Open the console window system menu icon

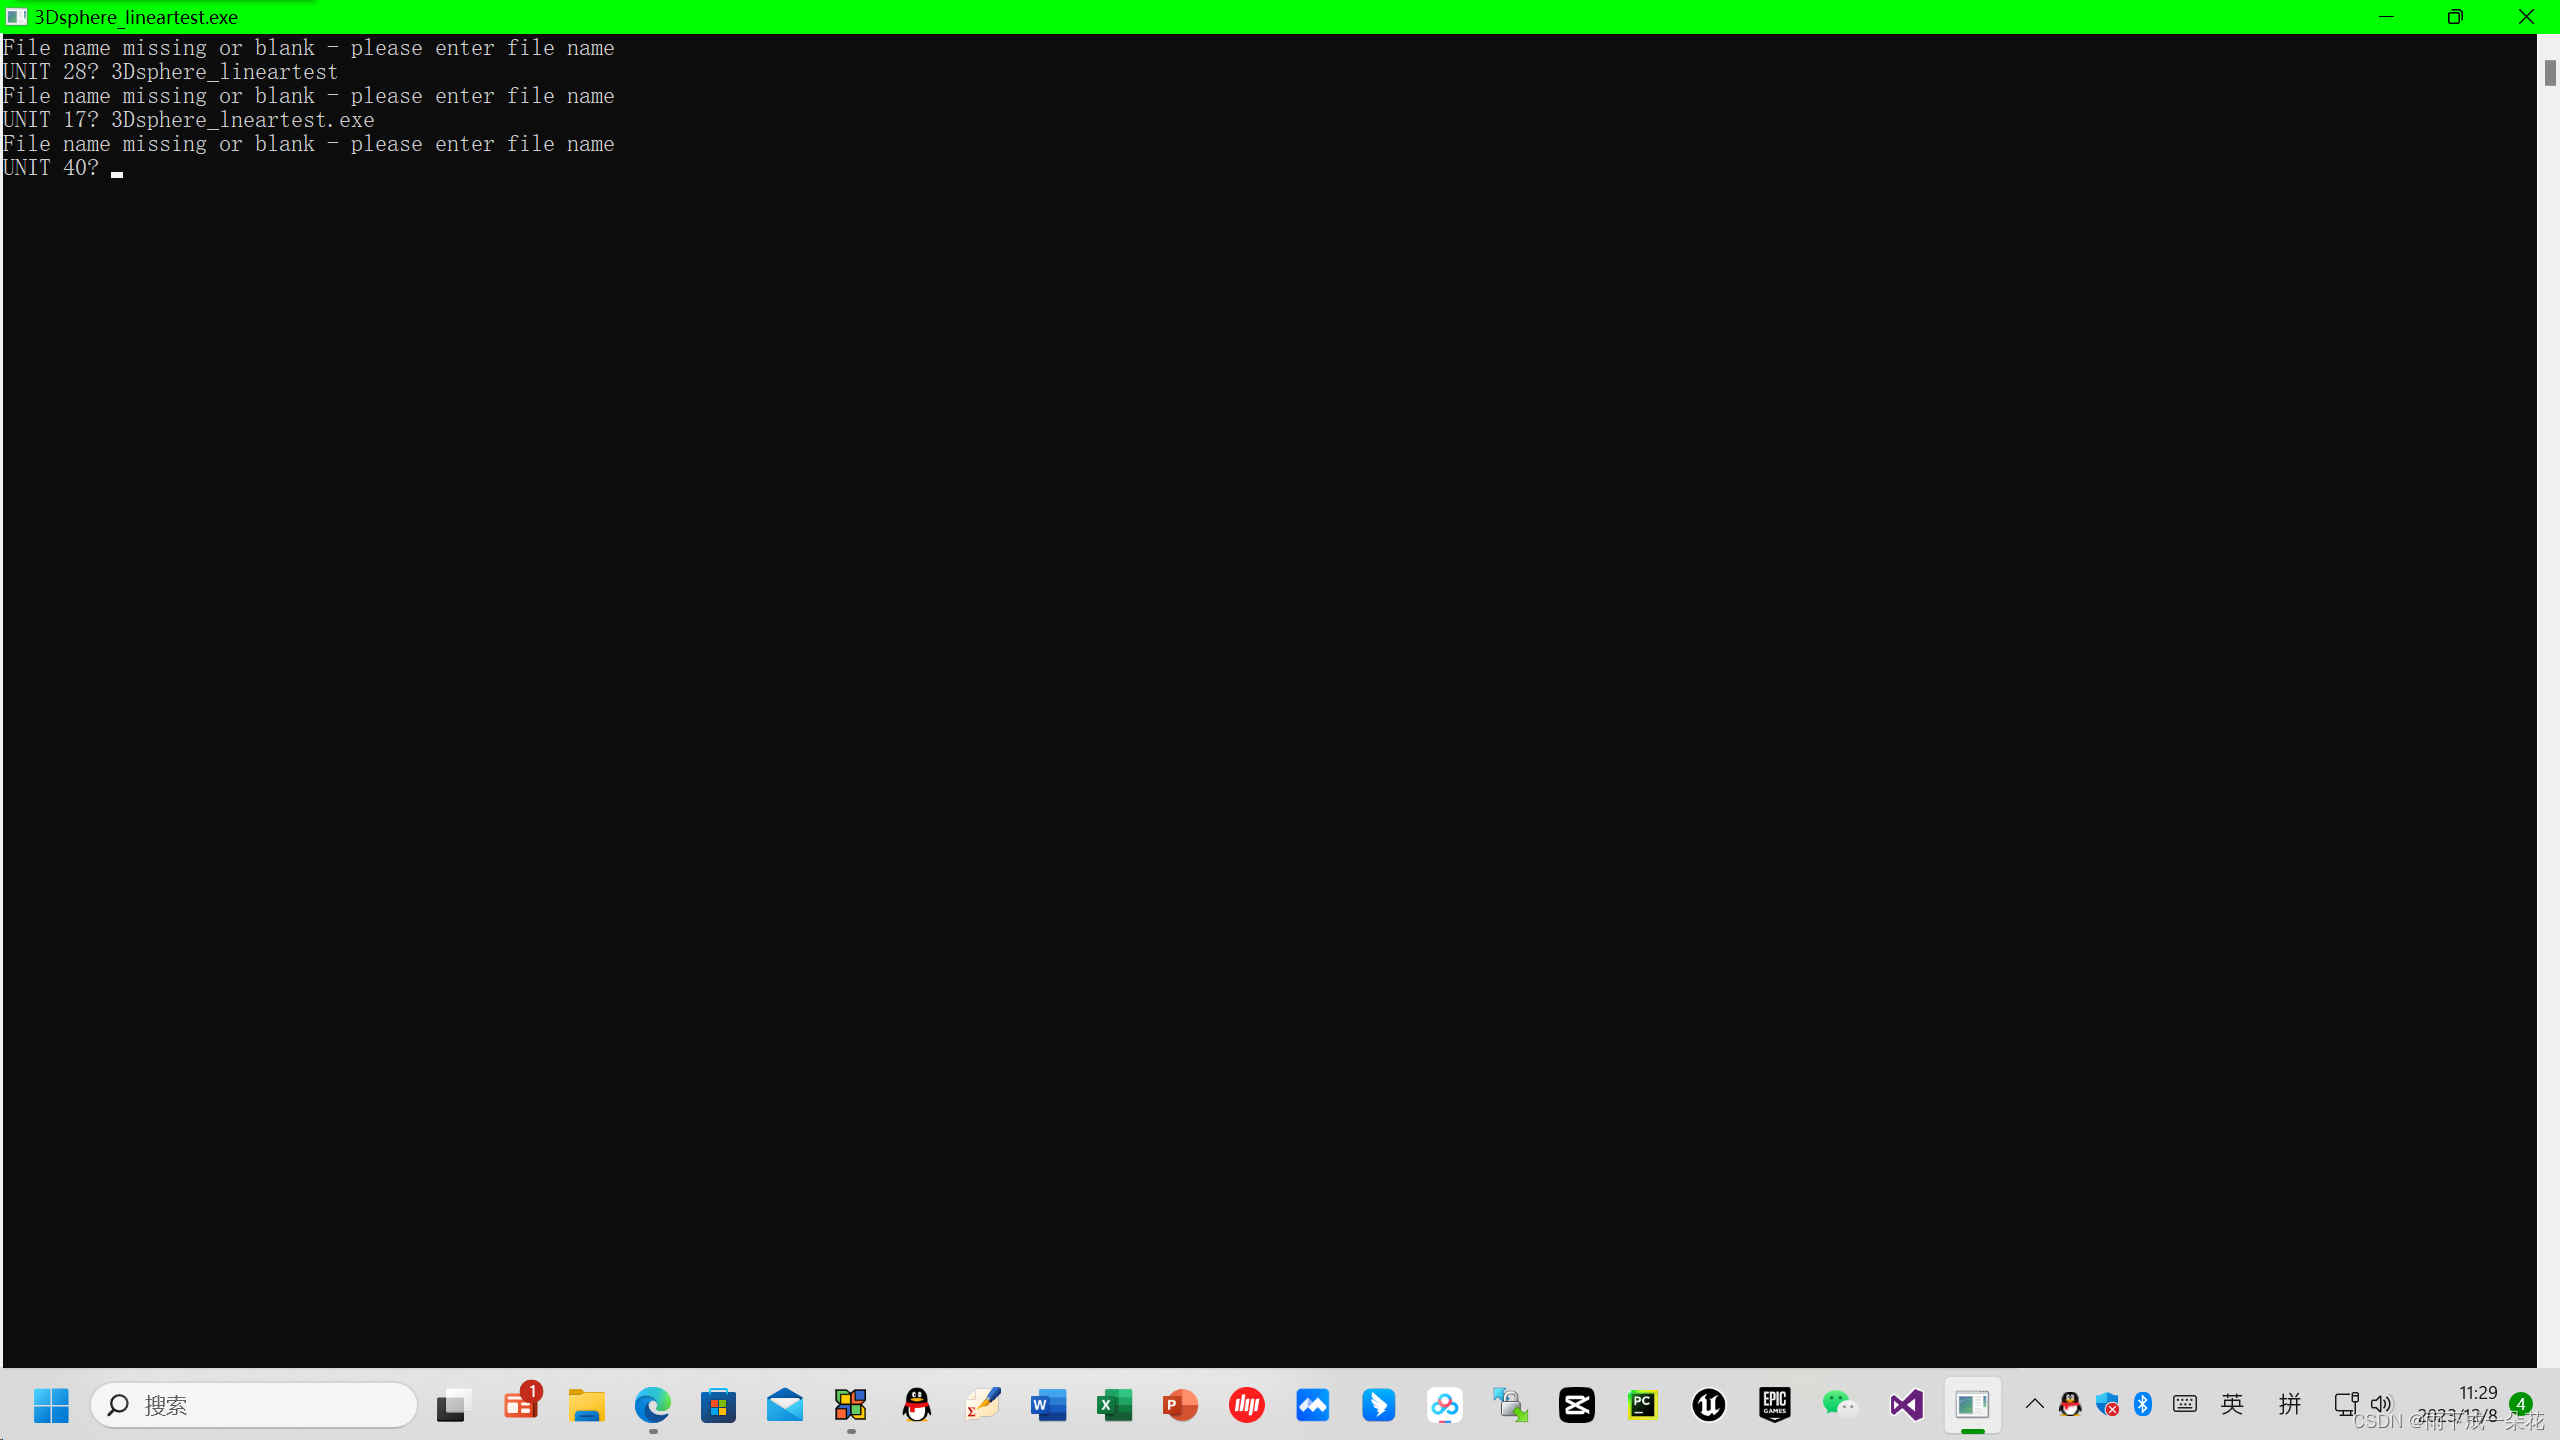(16, 17)
